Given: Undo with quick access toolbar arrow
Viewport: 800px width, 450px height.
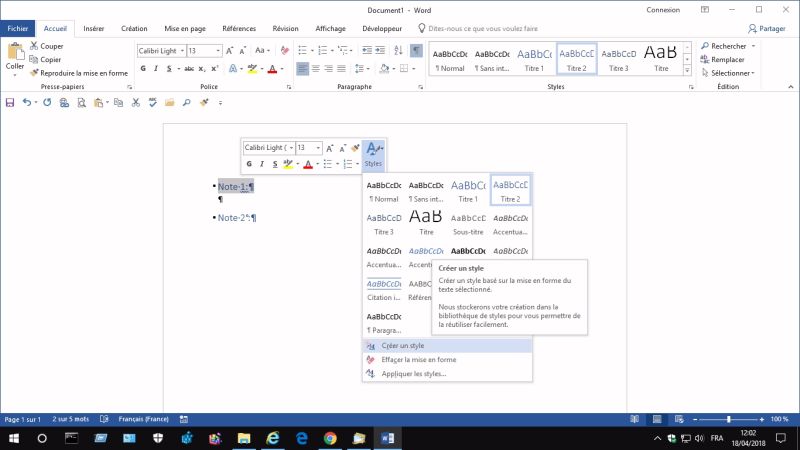Looking at the screenshot, I should click(x=27, y=103).
